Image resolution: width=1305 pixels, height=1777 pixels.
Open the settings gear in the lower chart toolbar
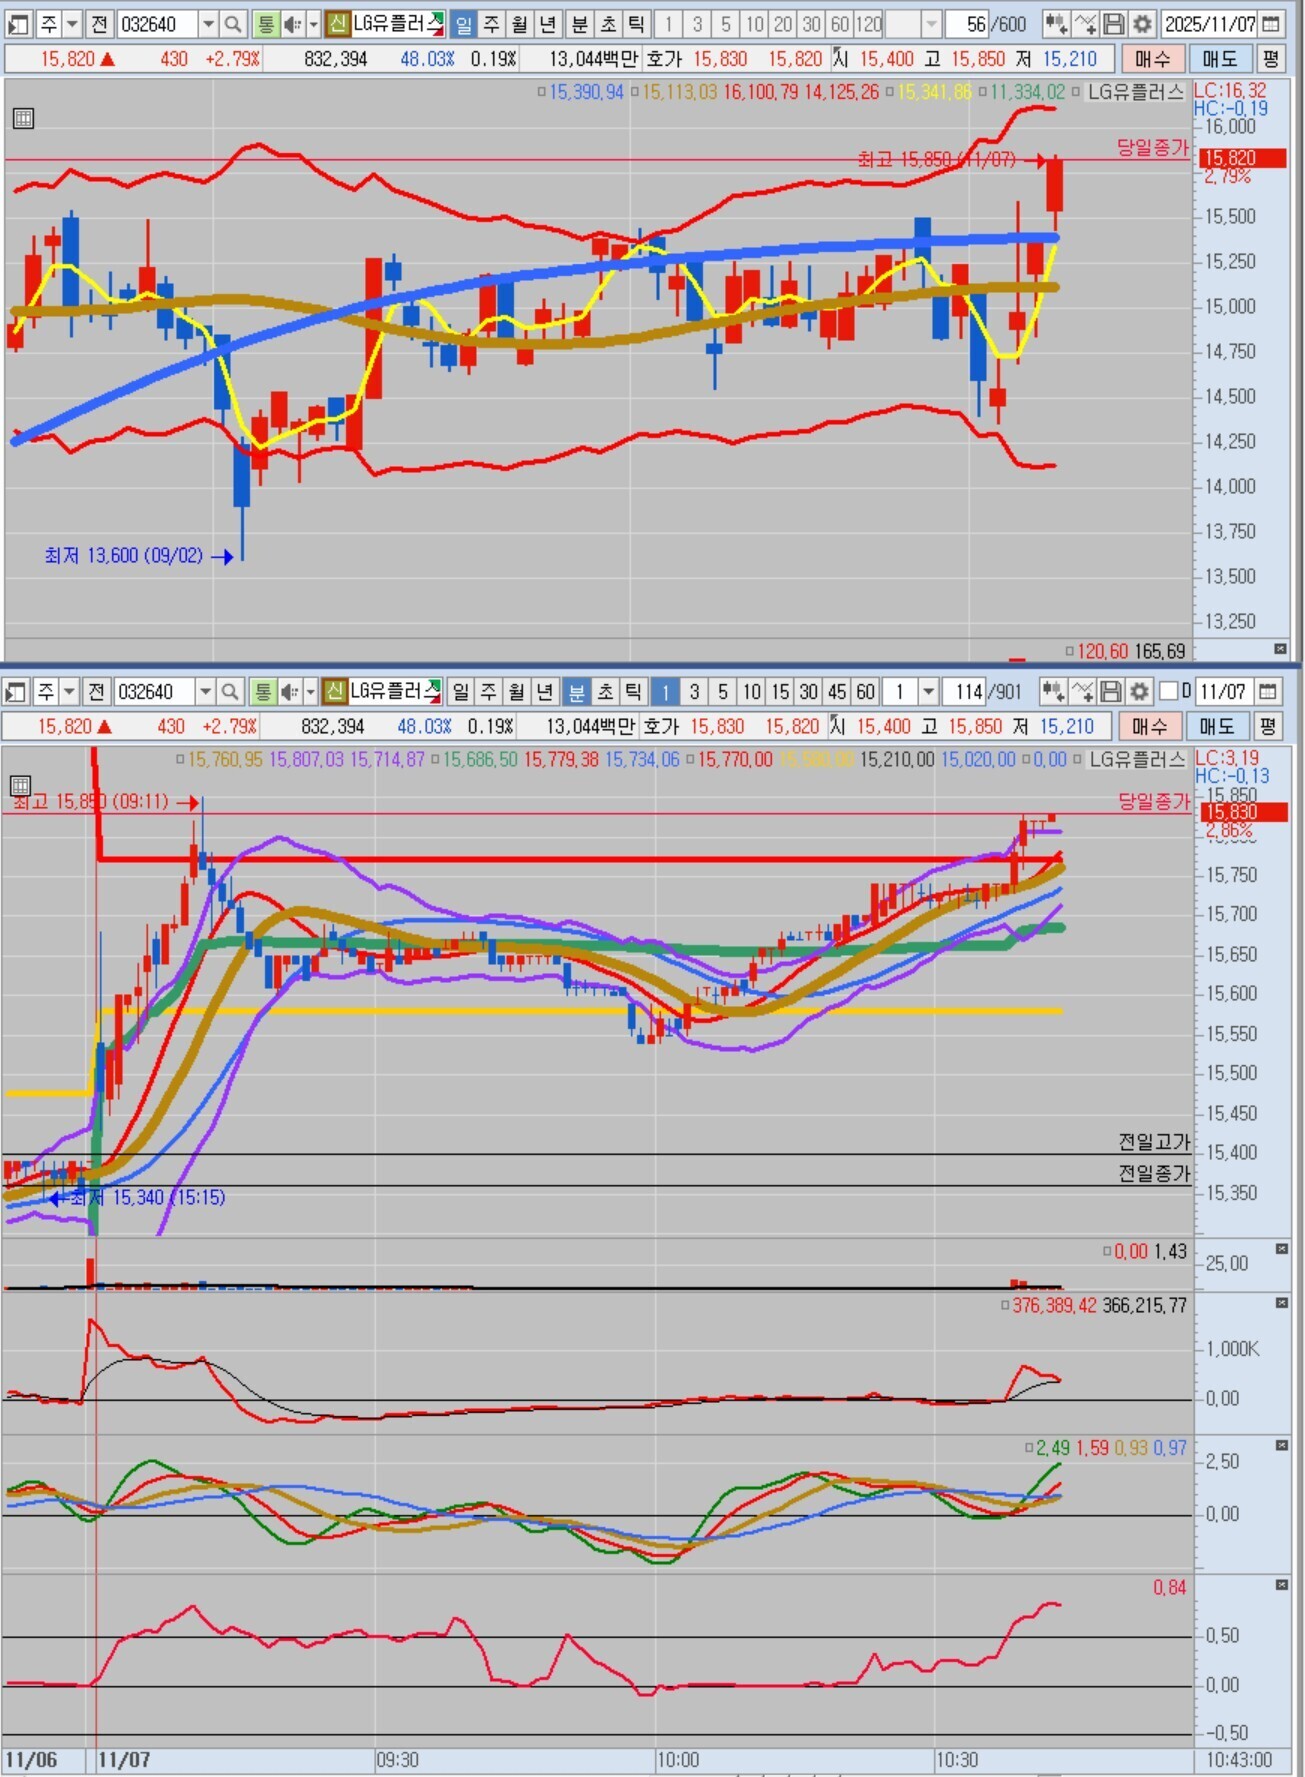click(1139, 691)
